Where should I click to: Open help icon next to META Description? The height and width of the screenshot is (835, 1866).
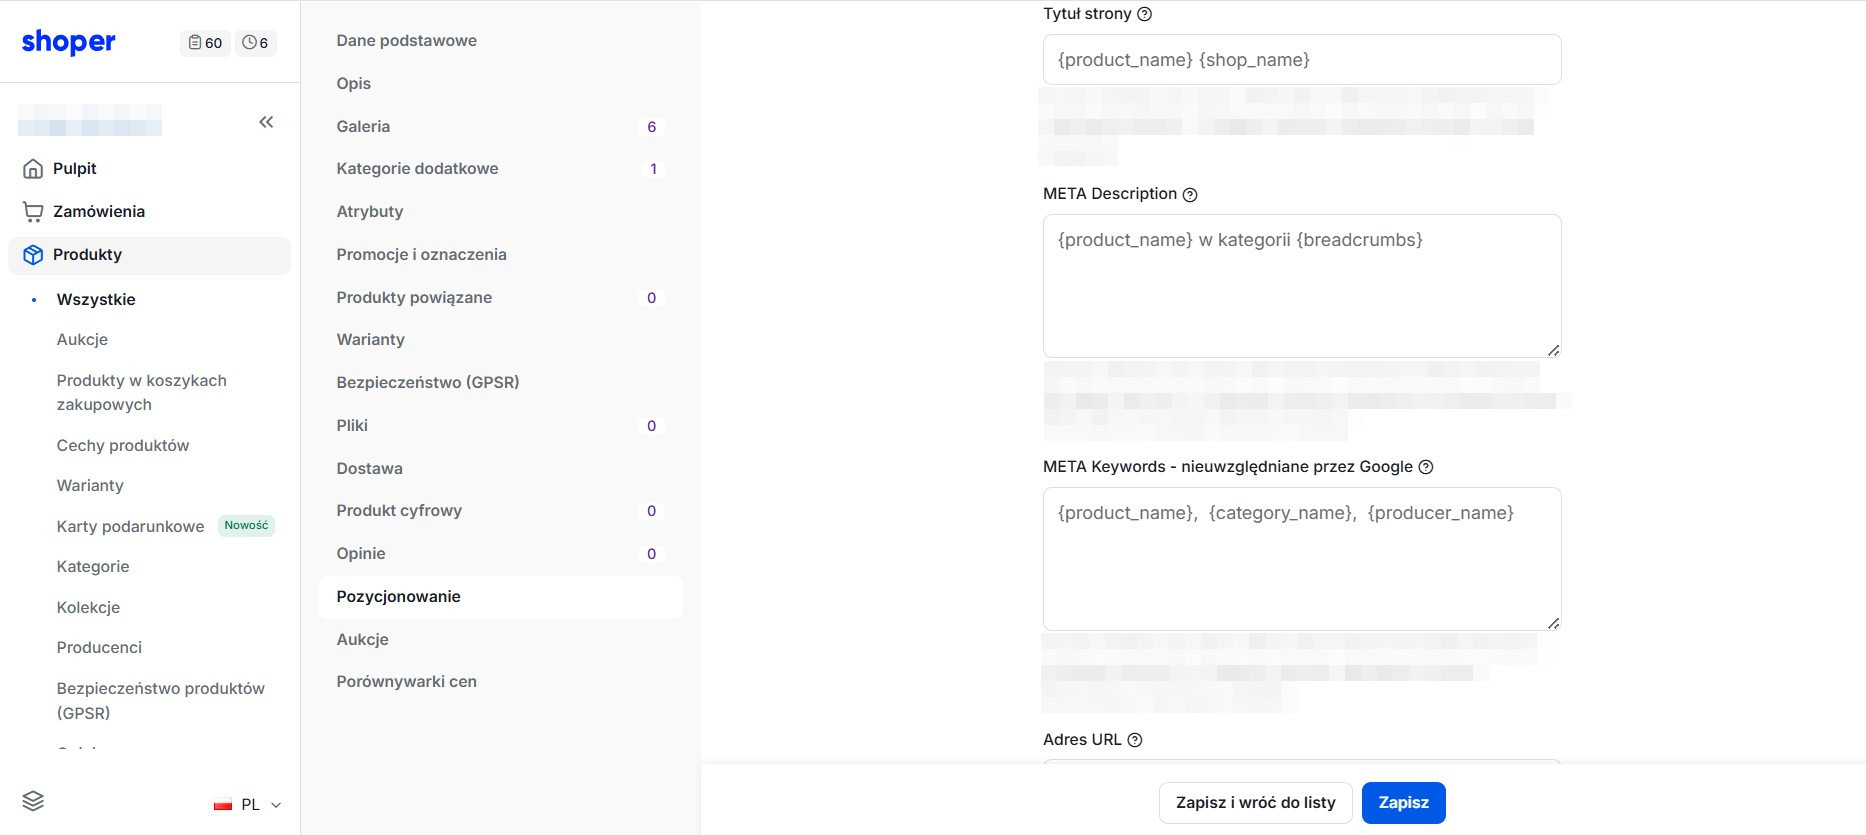pos(1190,195)
